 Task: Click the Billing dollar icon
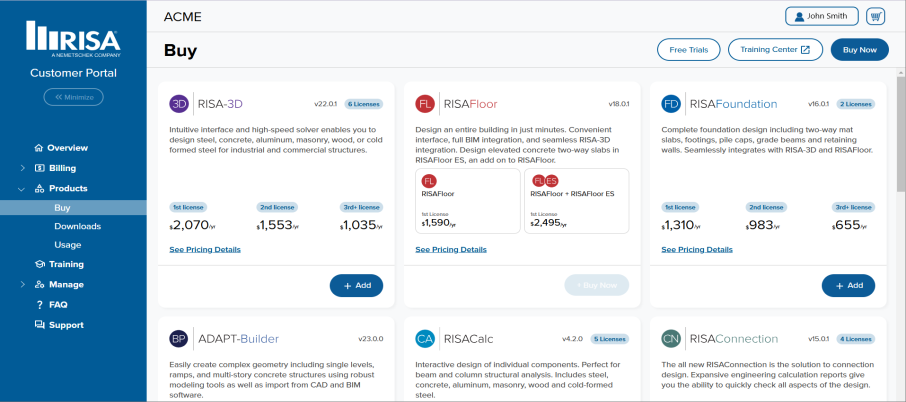[39, 168]
